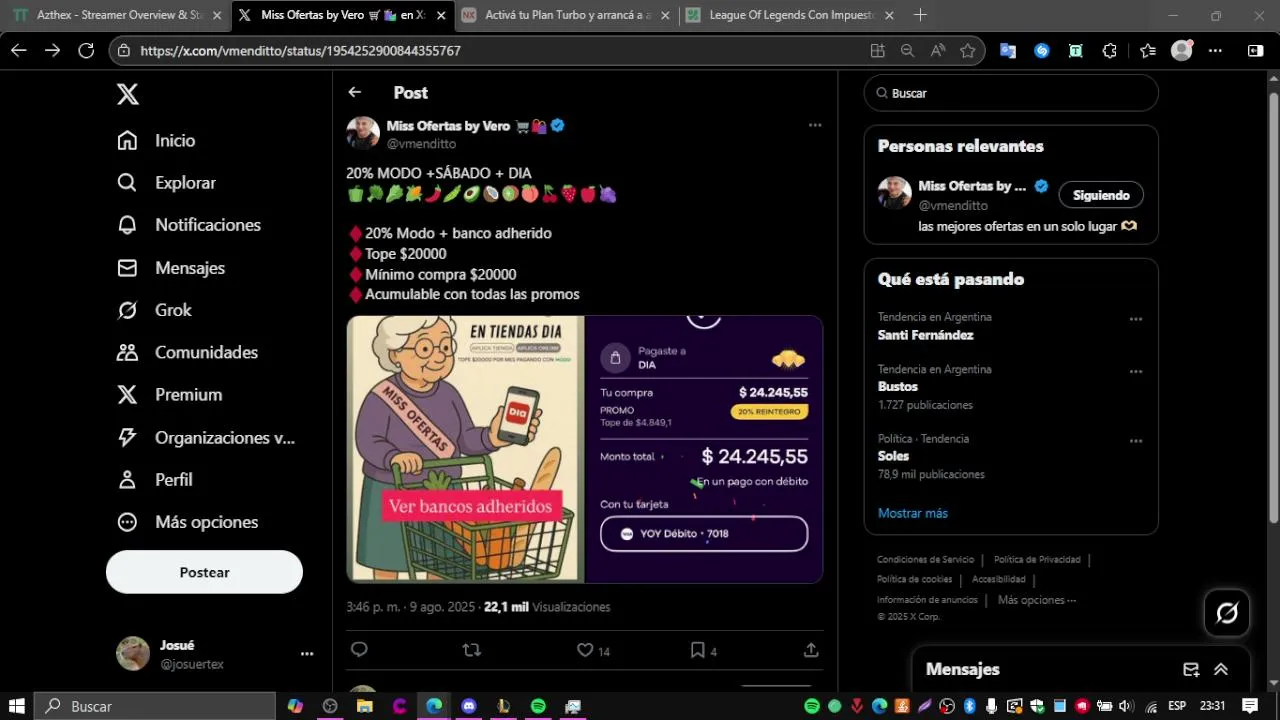Open Miss Ofertas by Vero author profile
This screenshot has width=1280, height=720.
[x=448, y=126]
